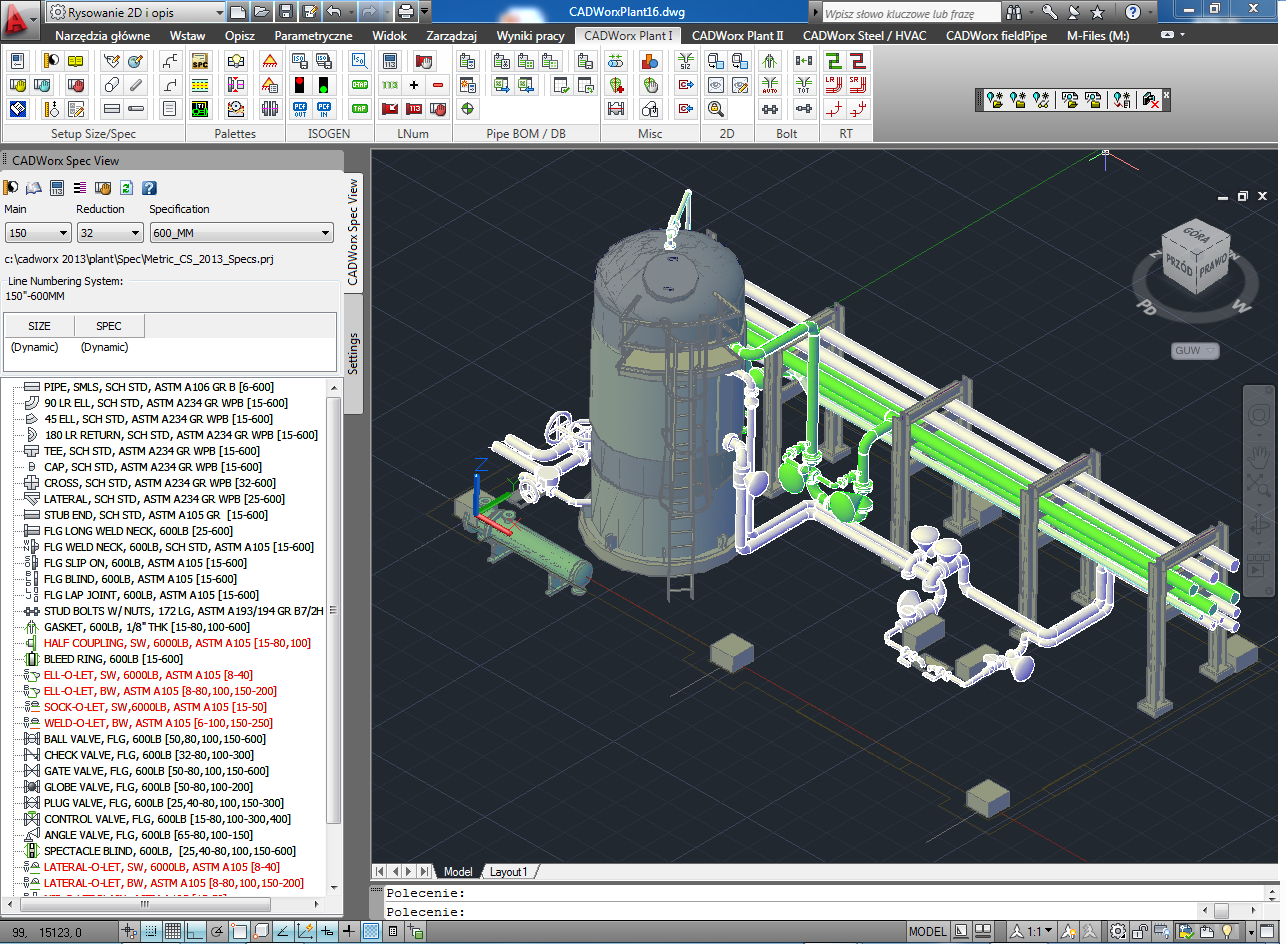
Task: Click the Undo arrow icon
Action: (334, 12)
